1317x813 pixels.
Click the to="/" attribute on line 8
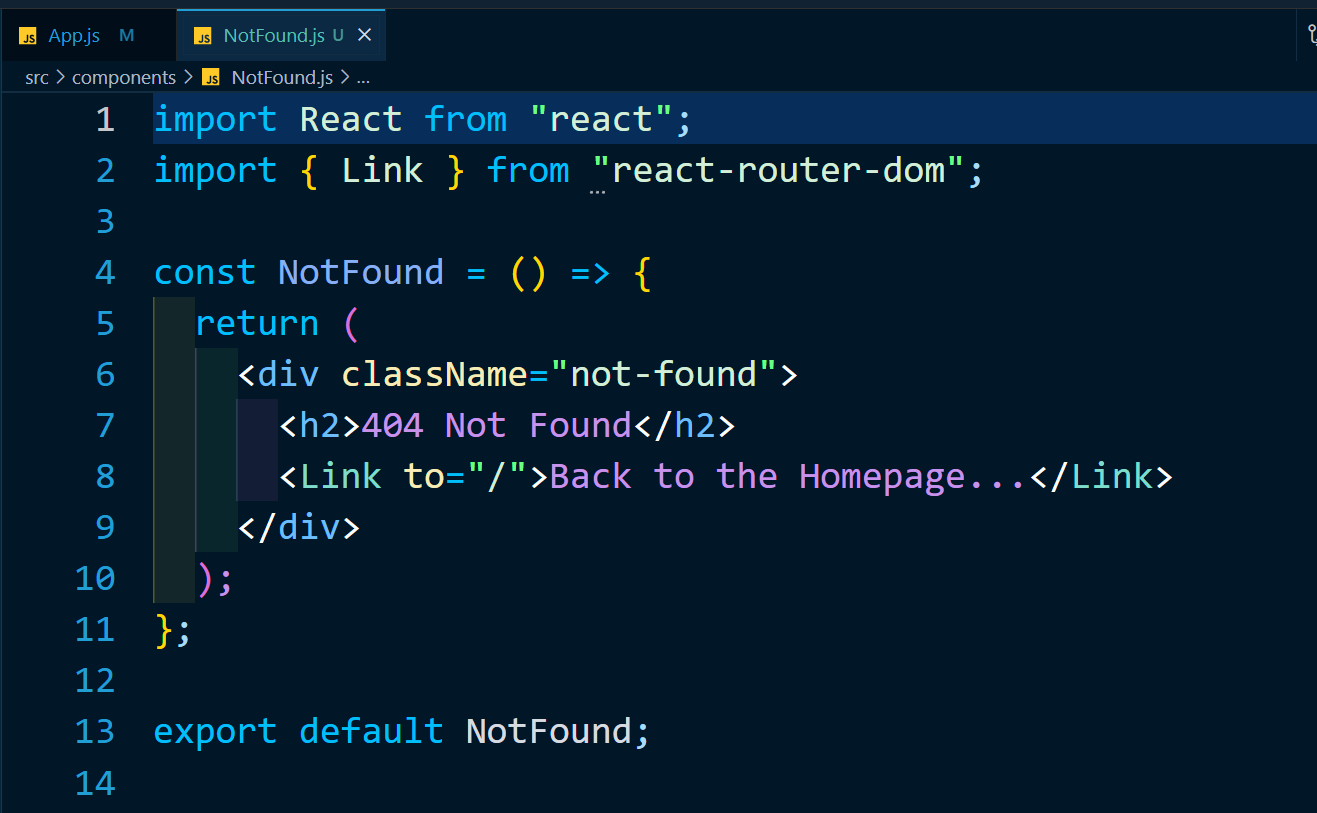pyautogui.click(x=466, y=477)
